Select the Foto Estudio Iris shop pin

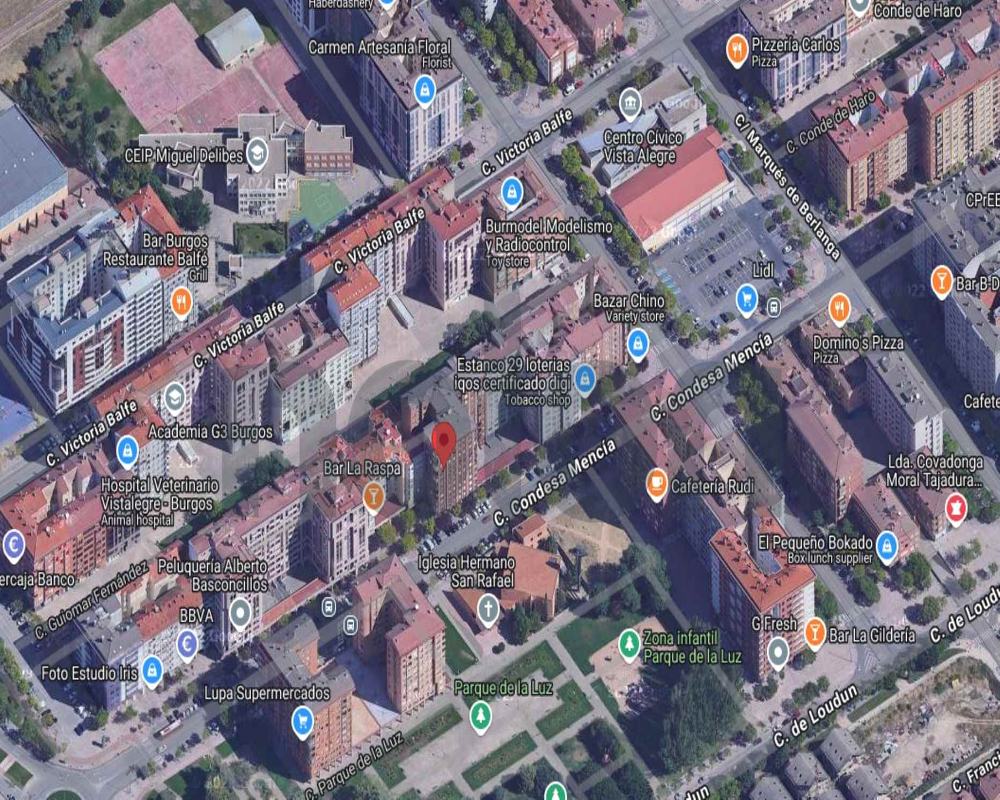point(152,671)
